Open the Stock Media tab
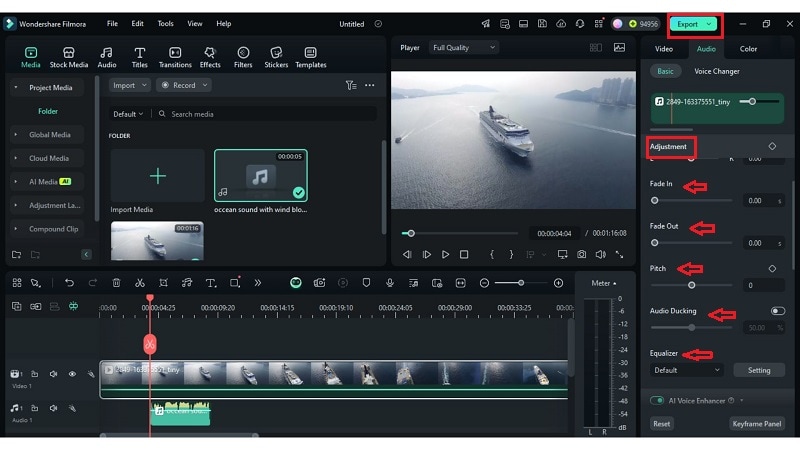 68,57
